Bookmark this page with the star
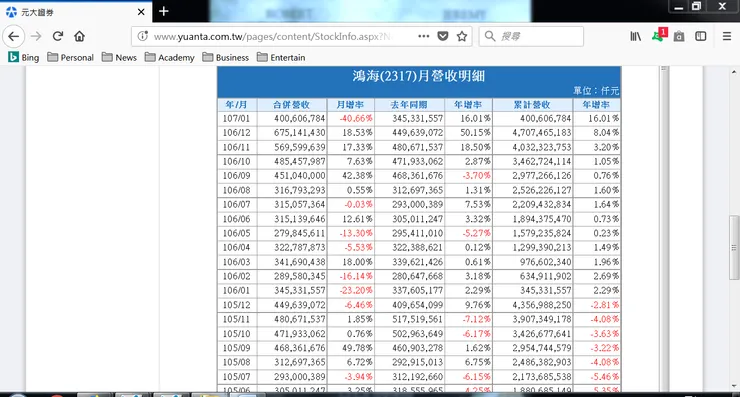 click(x=462, y=36)
